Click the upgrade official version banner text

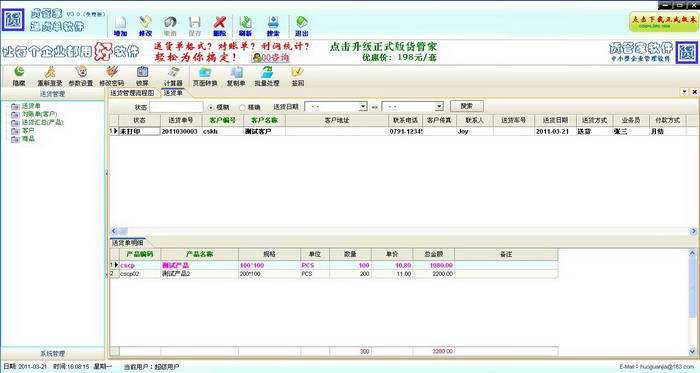(x=383, y=47)
